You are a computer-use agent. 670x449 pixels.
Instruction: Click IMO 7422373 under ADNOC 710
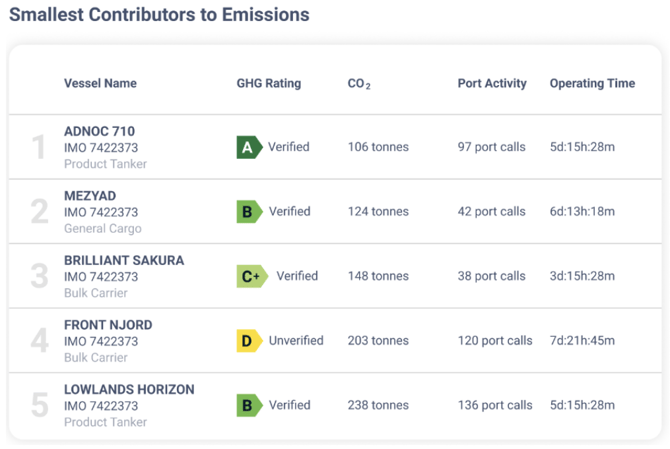pyautogui.click(x=101, y=148)
